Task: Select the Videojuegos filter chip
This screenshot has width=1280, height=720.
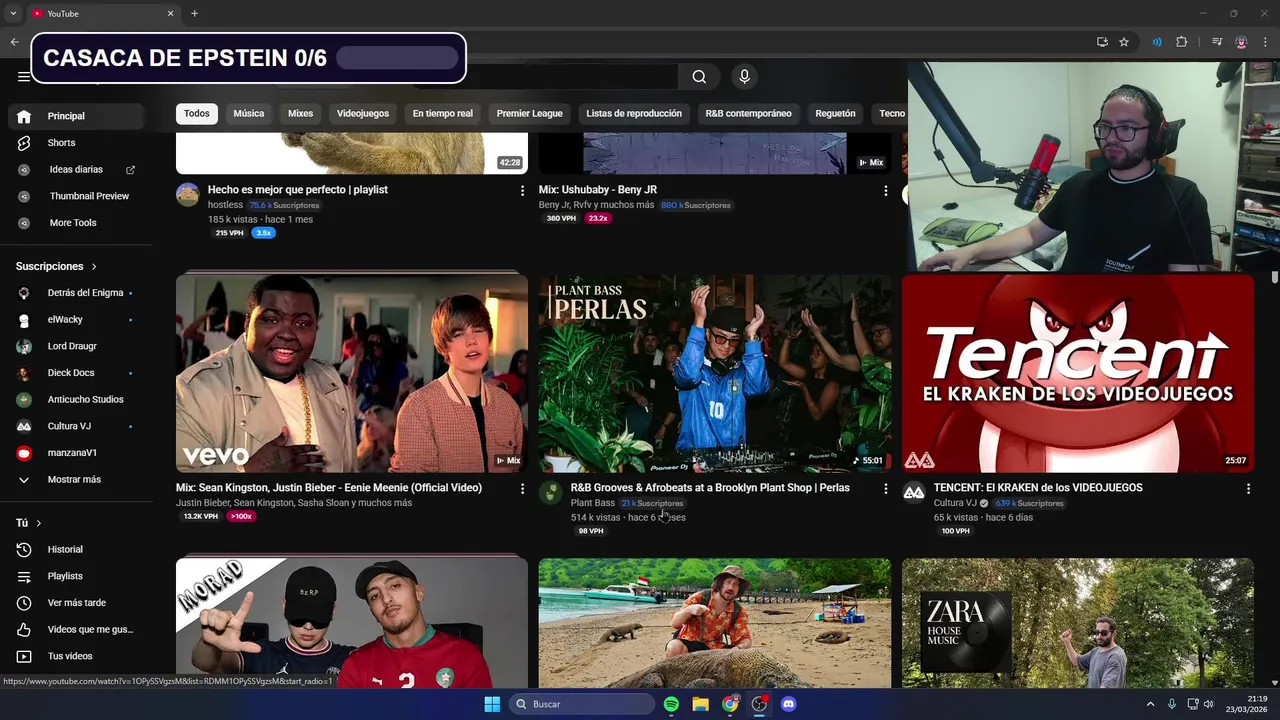Action: [363, 114]
